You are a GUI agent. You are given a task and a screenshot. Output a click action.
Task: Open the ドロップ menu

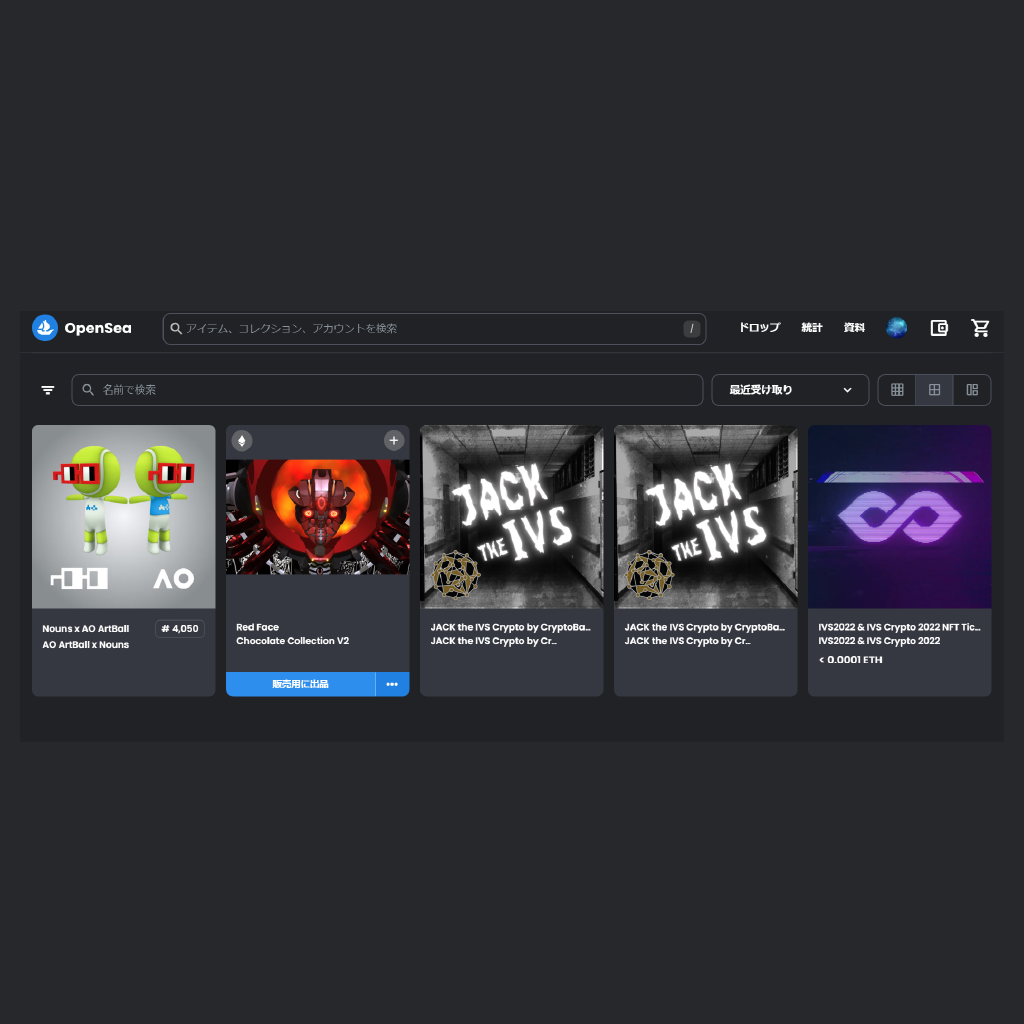[759, 328]
